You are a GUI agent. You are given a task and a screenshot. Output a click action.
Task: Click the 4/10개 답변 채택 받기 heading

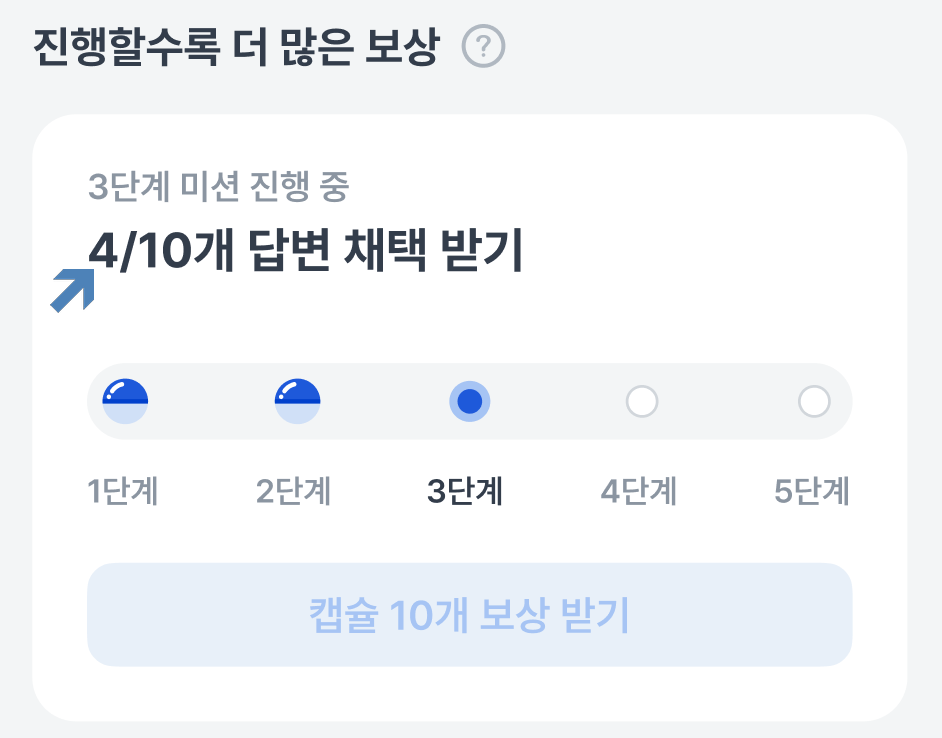pyautogui.click(x=306, y=251)
